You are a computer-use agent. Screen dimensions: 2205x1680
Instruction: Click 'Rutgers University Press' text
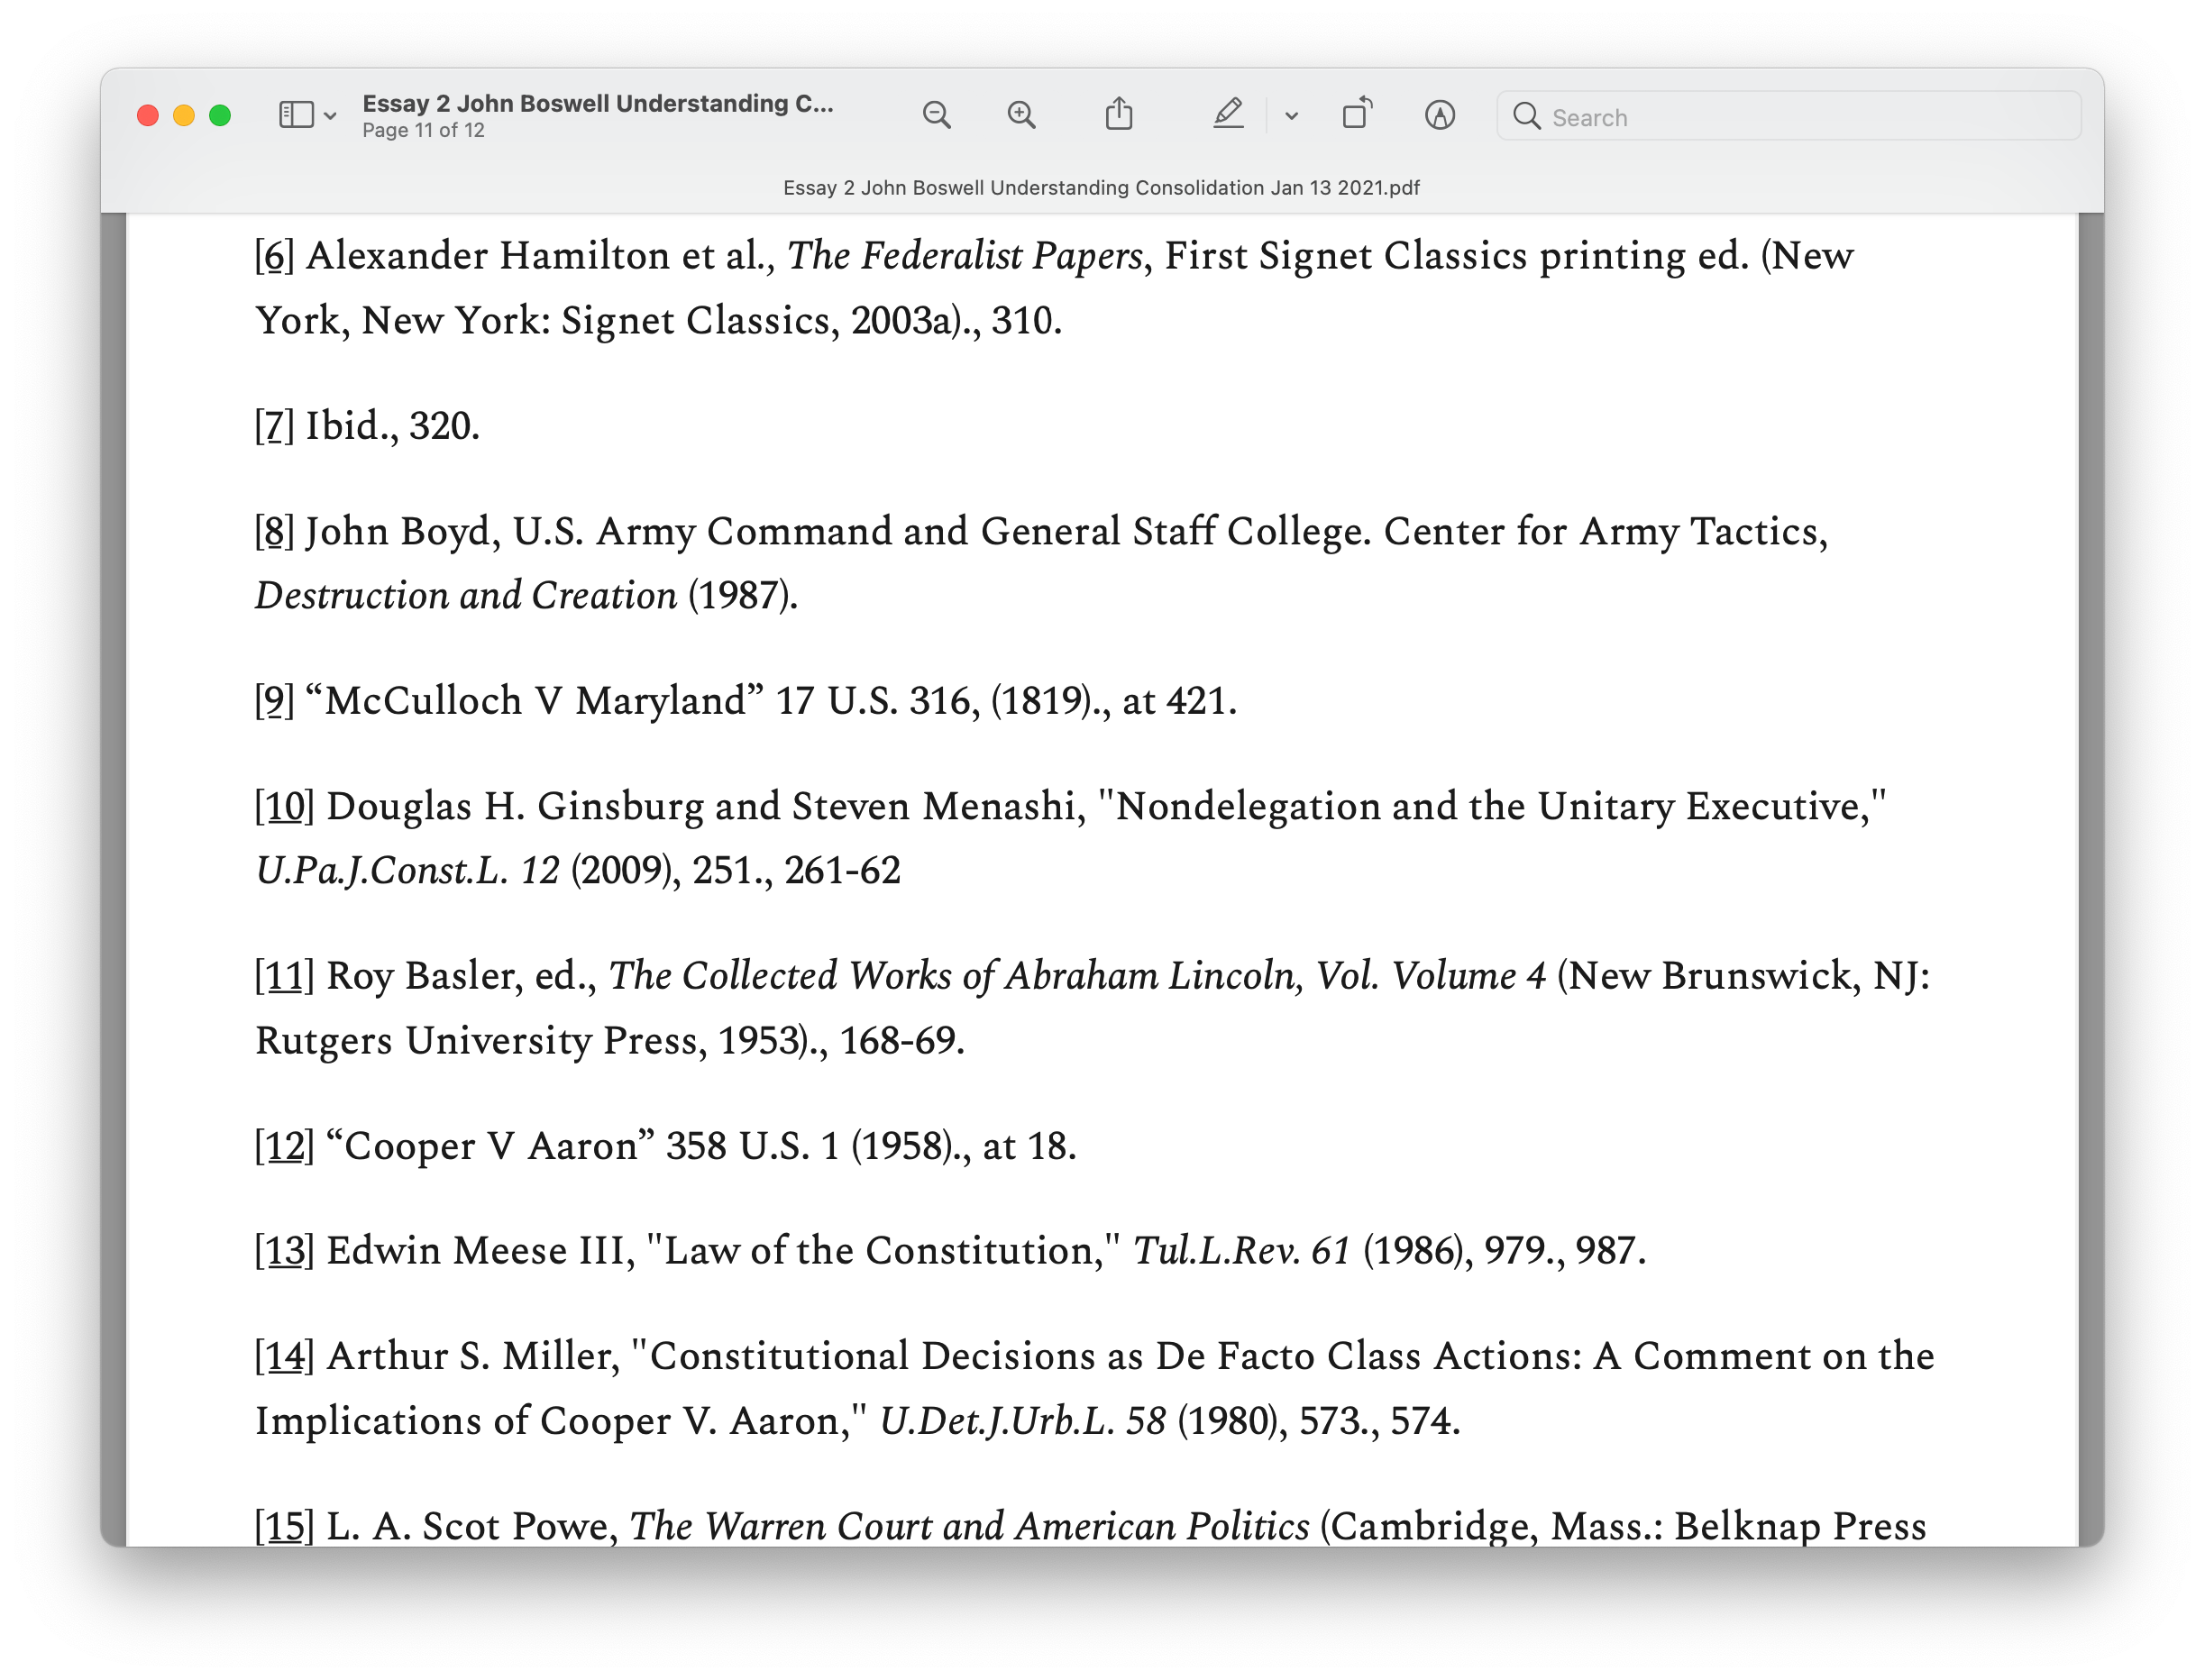(x=476, y=1042)
